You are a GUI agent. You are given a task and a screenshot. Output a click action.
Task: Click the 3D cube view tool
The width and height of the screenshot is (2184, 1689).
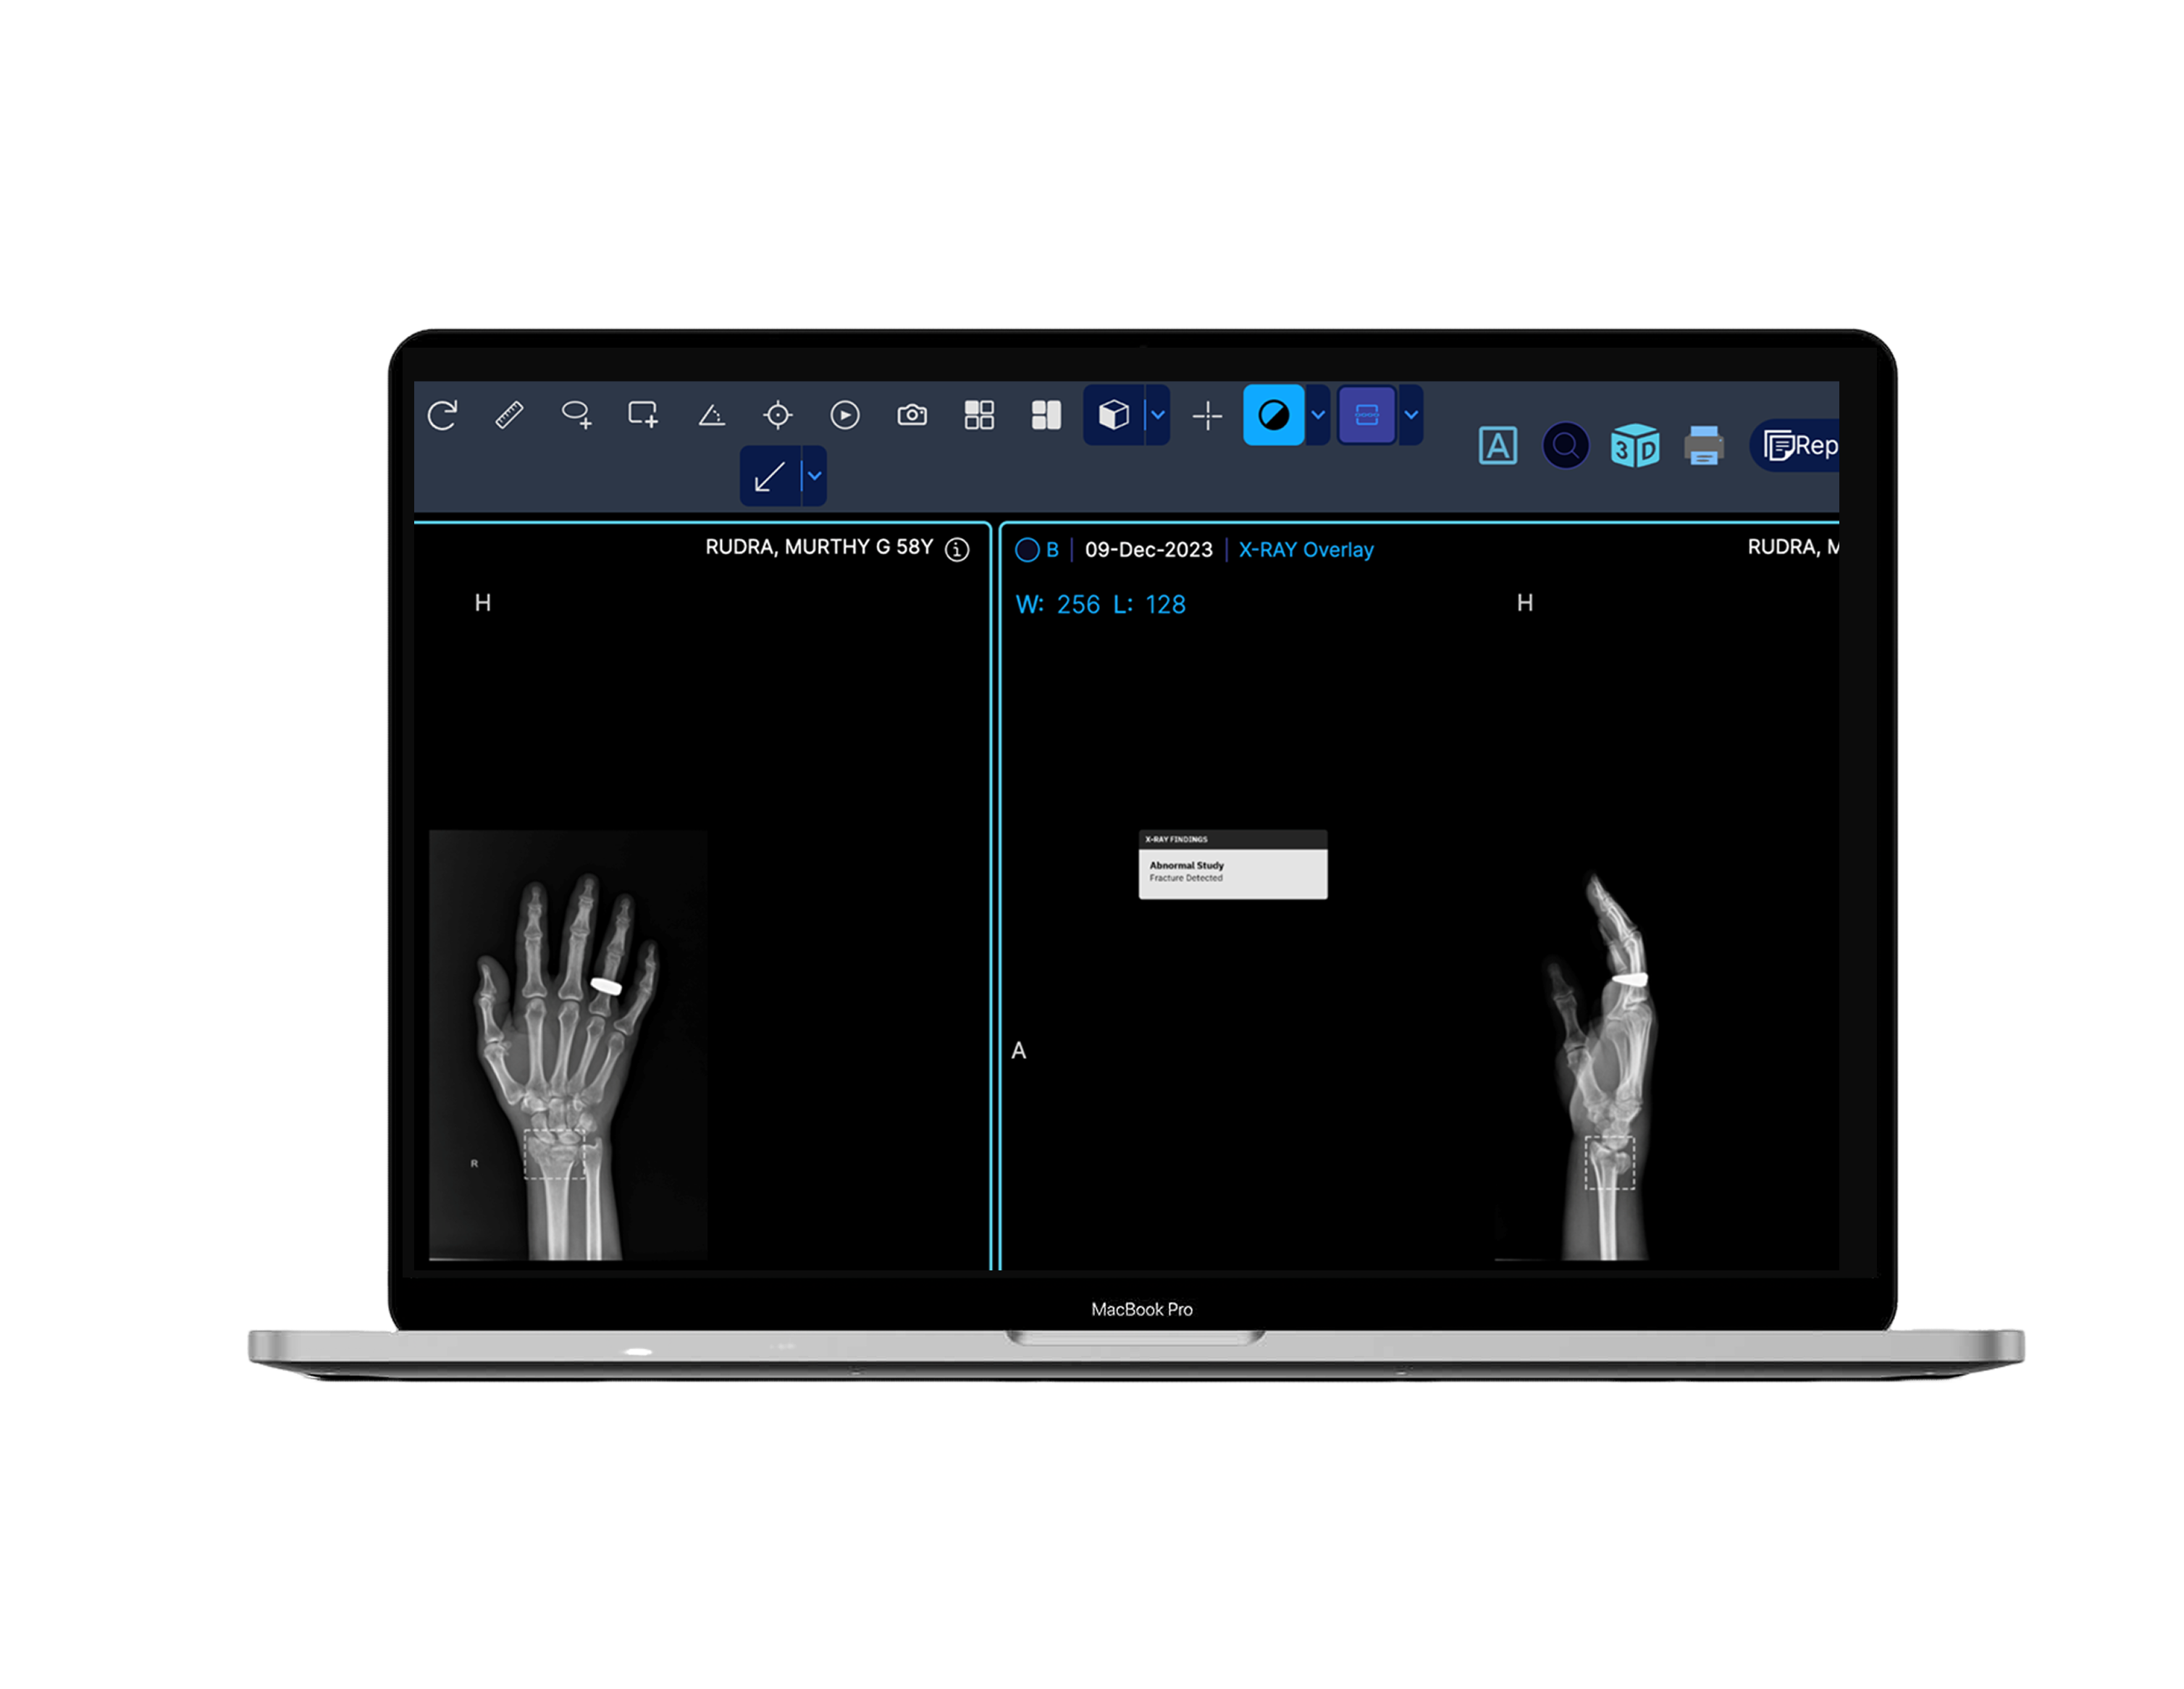[x=1113, y=415]
